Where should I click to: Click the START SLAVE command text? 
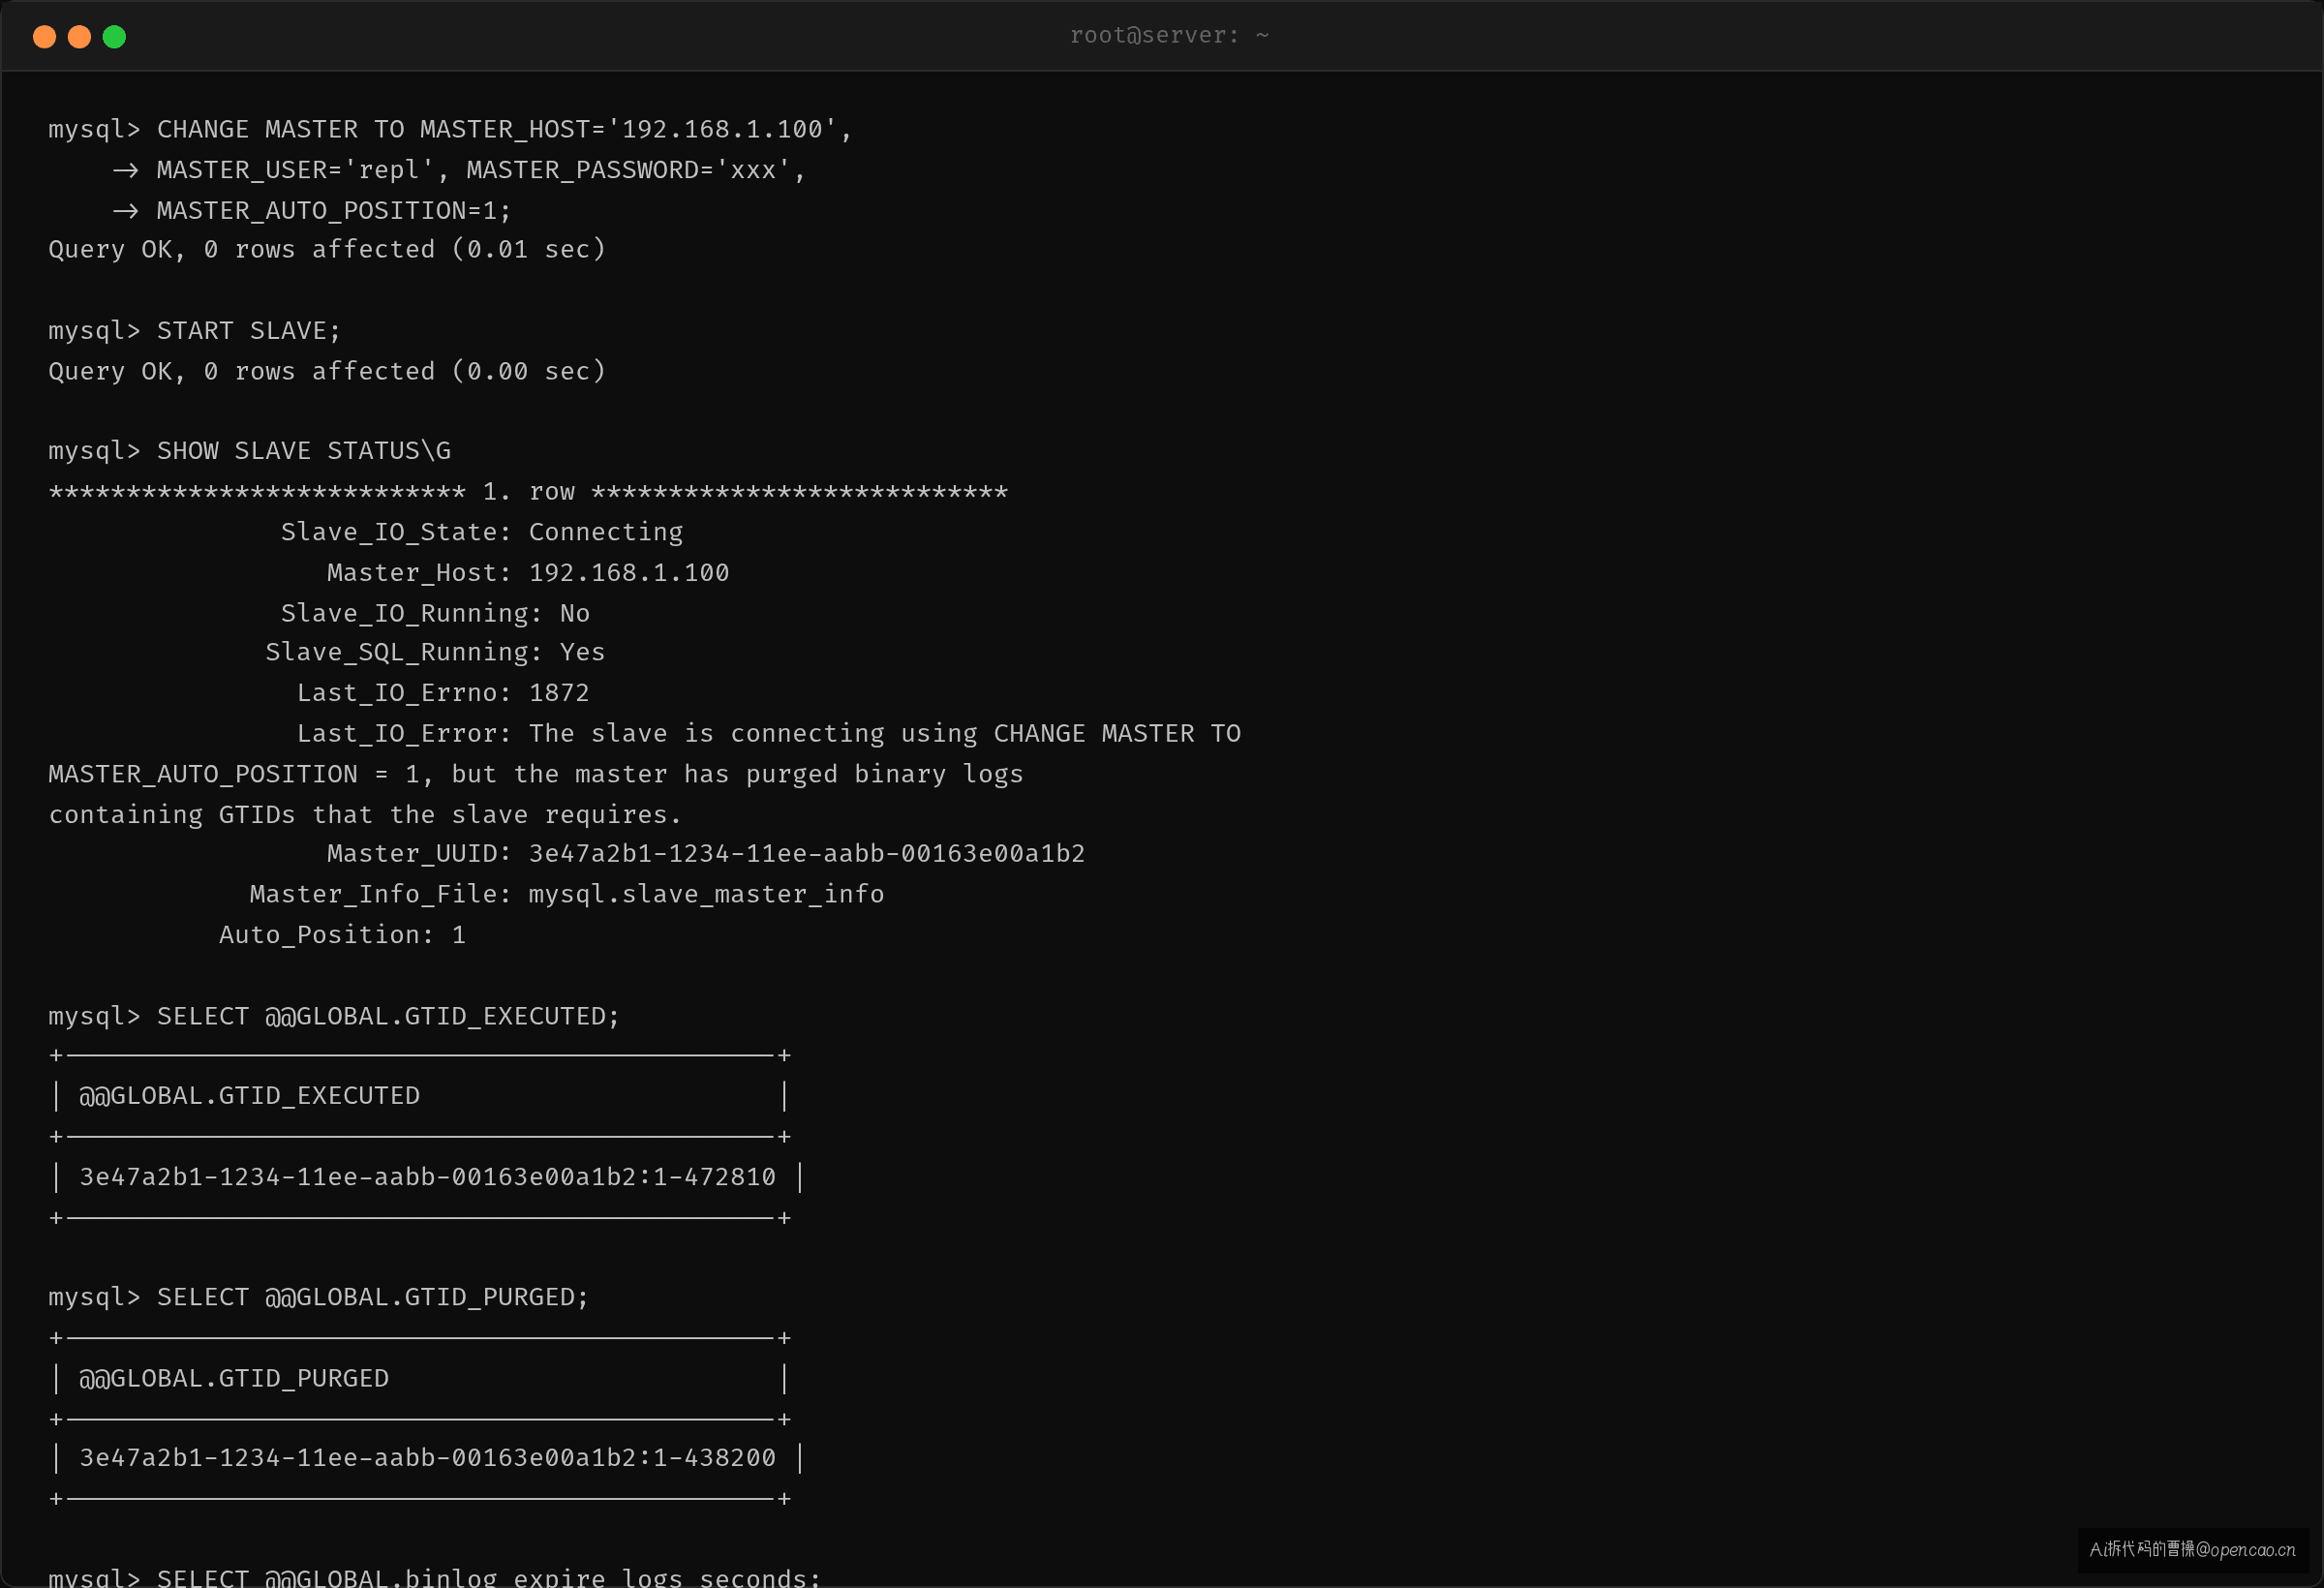[x=249, y=330]
